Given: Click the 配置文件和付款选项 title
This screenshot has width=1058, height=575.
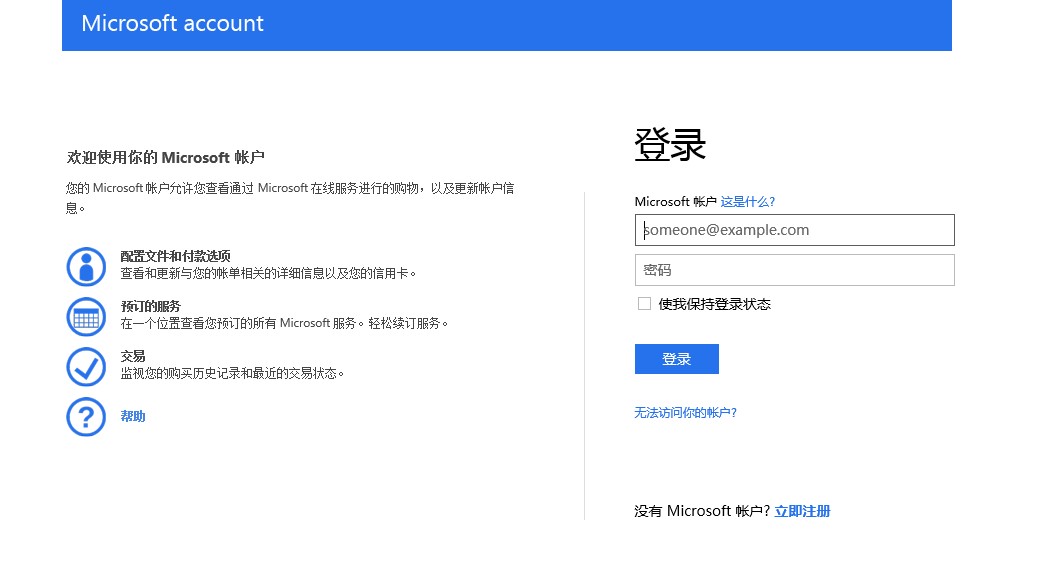Looking at the screenshot, I should 175,256.
